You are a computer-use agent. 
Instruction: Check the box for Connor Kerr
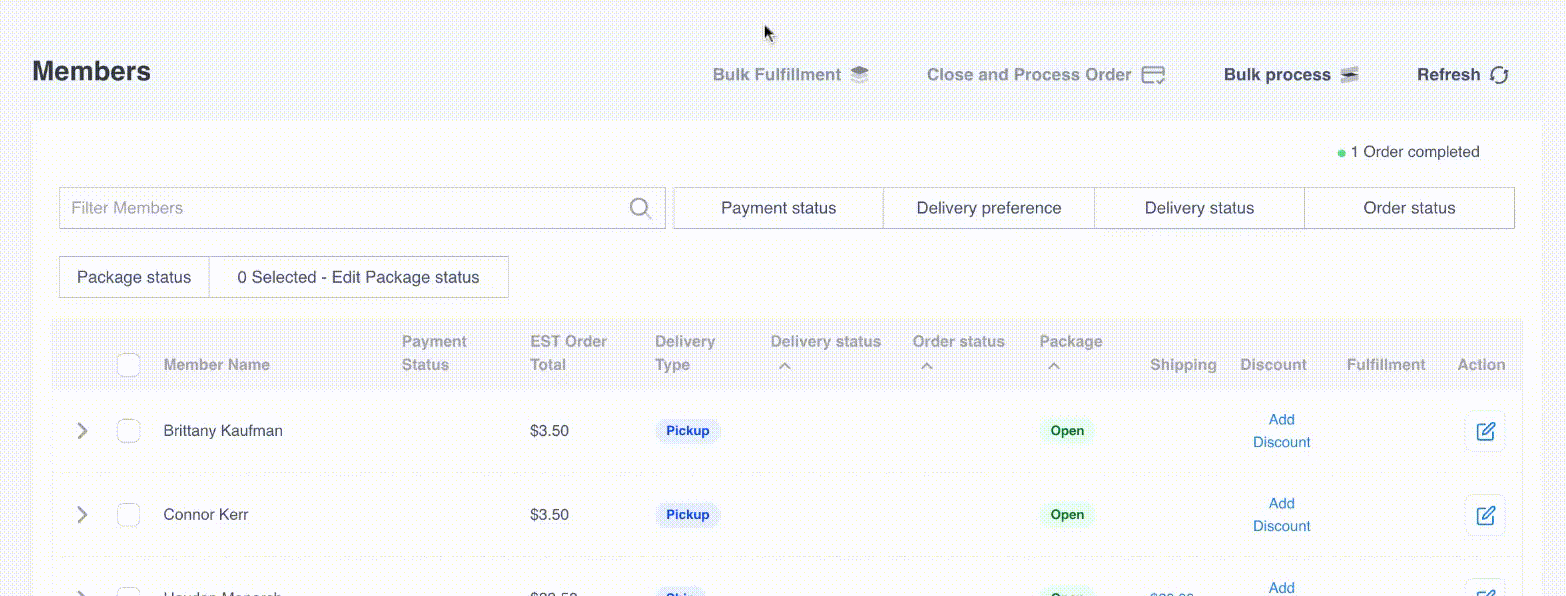(x=128, y=515)
